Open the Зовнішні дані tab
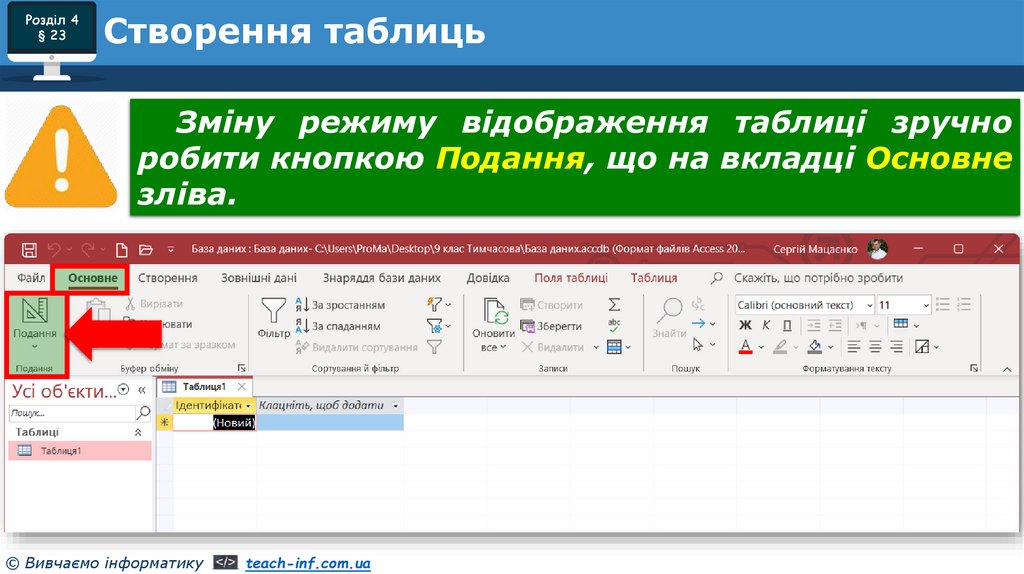 point(259,278)
